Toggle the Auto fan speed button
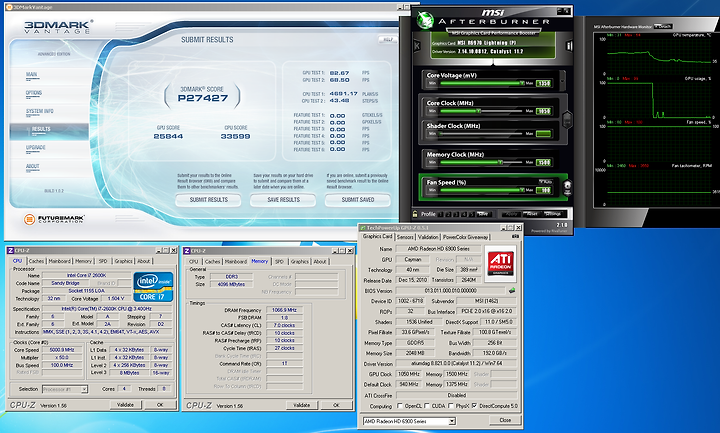This screenshot has height=433, width=720. [546, 182]
